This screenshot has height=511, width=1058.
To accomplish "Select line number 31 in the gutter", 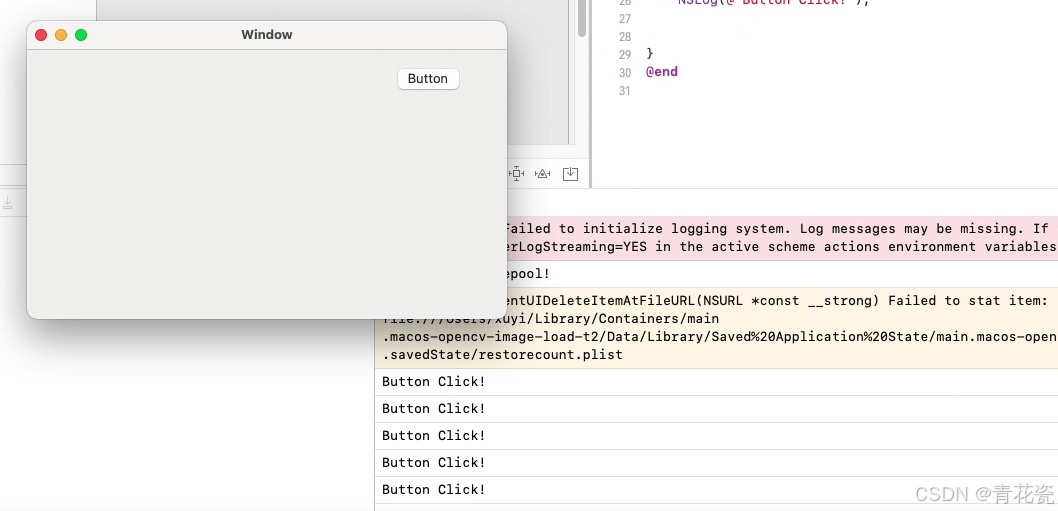I will [625, 90].
